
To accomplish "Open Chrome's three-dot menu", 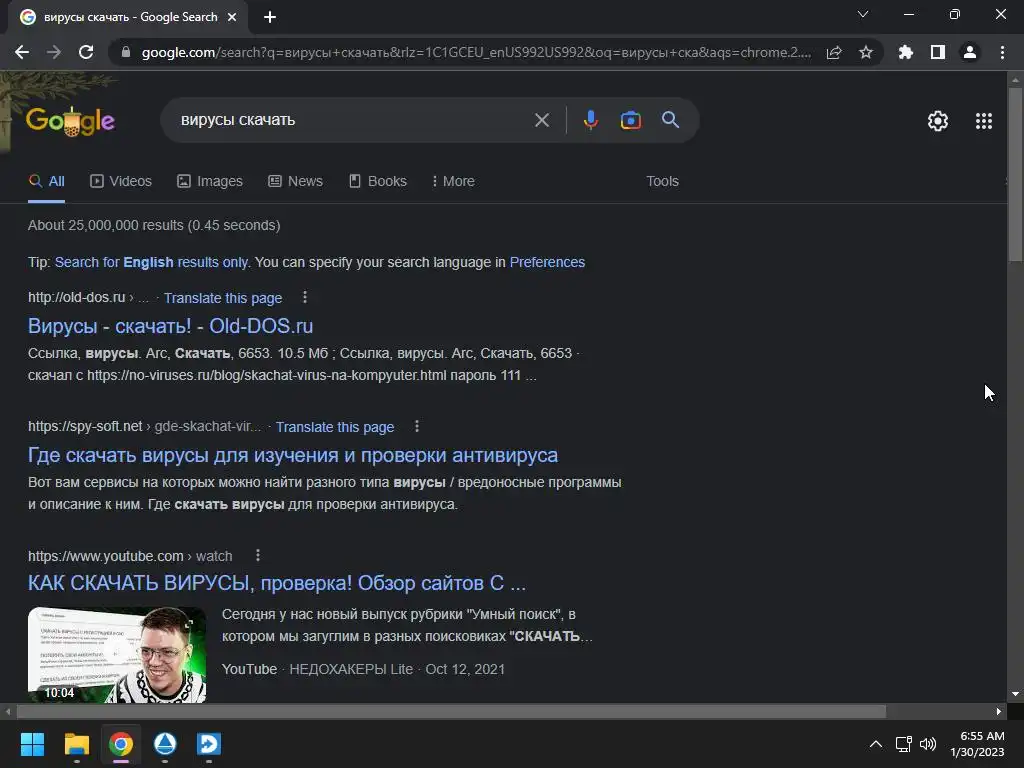I will pos(1002,52).
